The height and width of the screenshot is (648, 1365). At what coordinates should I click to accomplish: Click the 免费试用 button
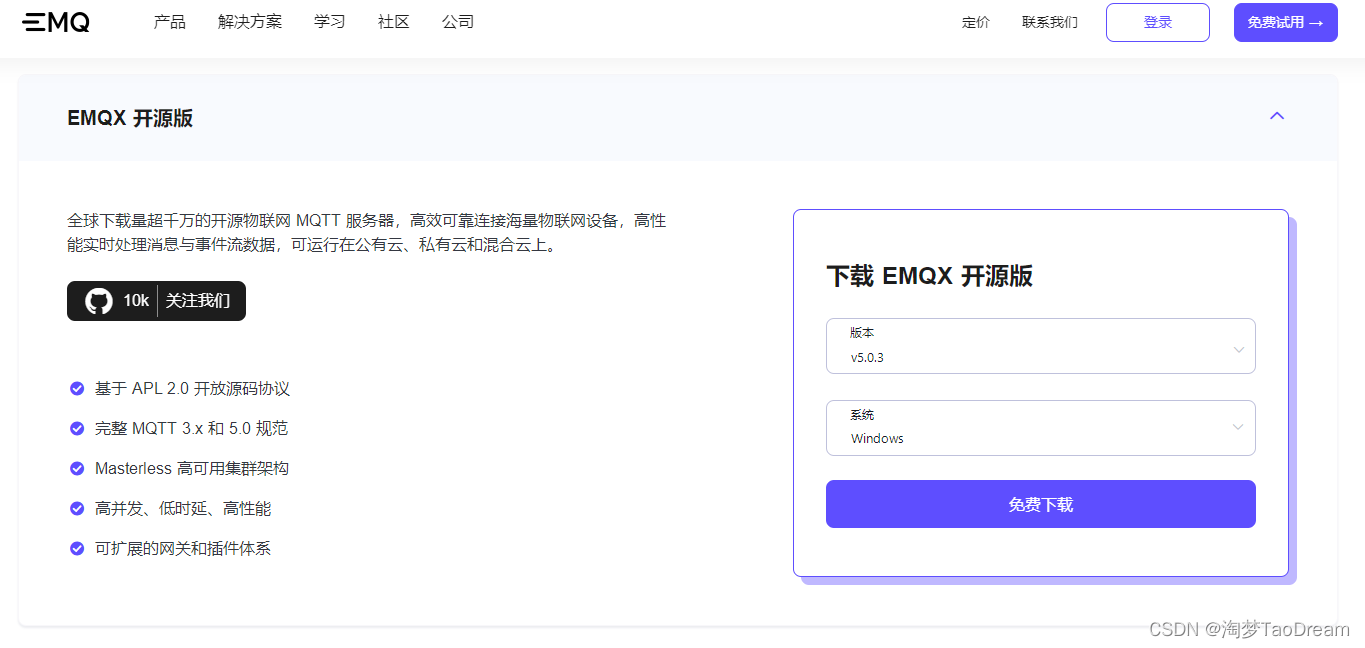click(x=1286, y=22)
